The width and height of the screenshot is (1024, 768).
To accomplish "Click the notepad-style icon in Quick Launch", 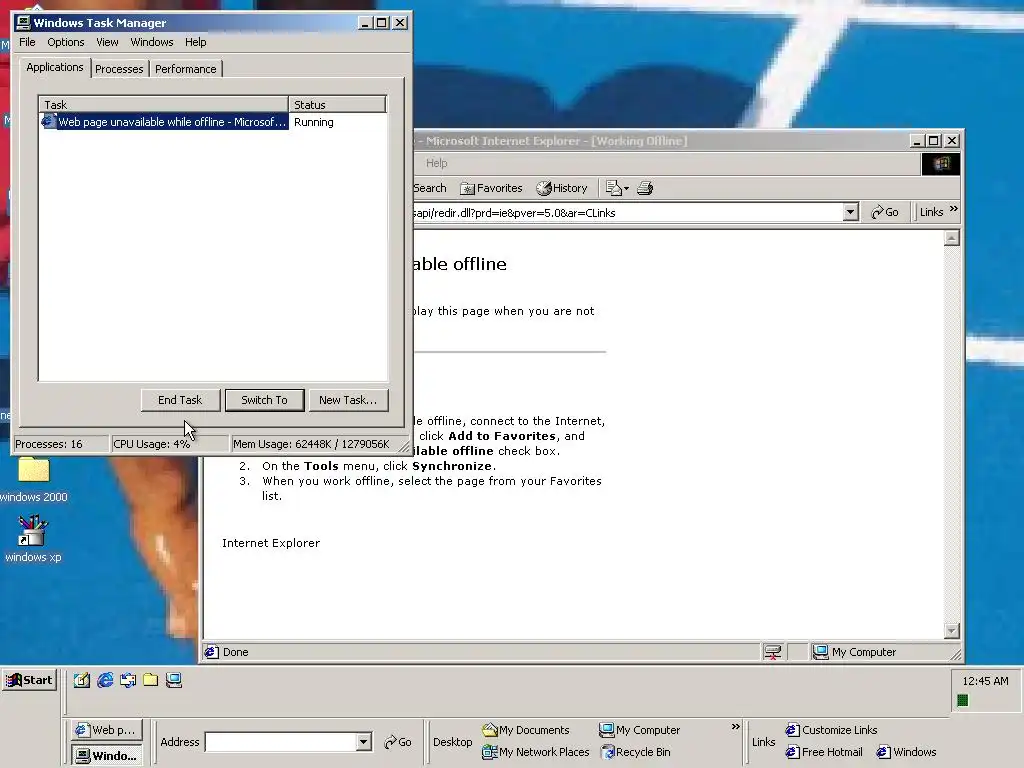I will [82, 680].
